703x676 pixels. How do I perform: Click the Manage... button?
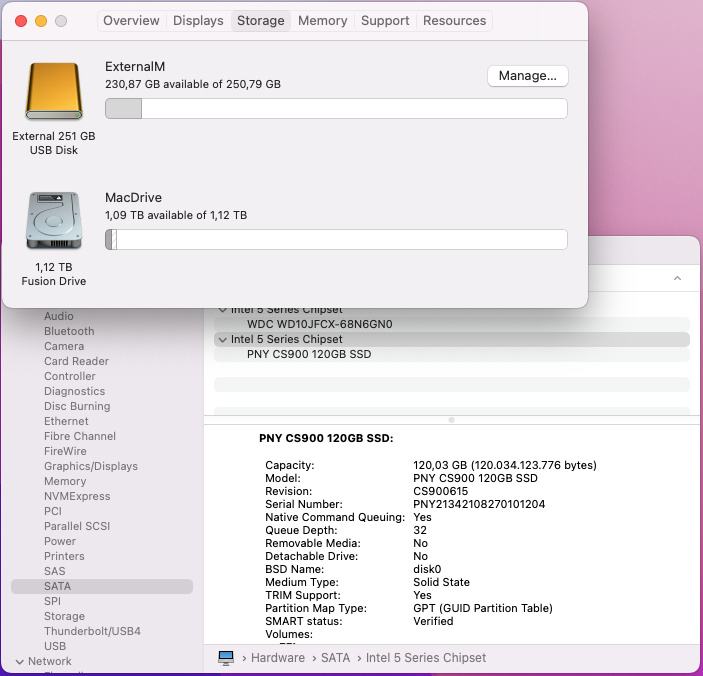click(527, 76)
